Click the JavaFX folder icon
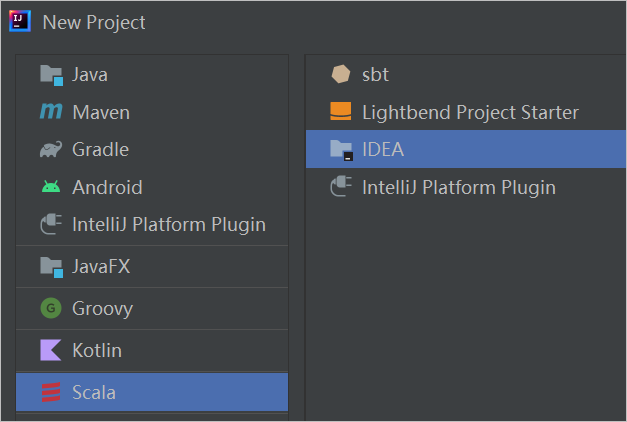Viewport: 627px width, 422px height. coord(52,267)
